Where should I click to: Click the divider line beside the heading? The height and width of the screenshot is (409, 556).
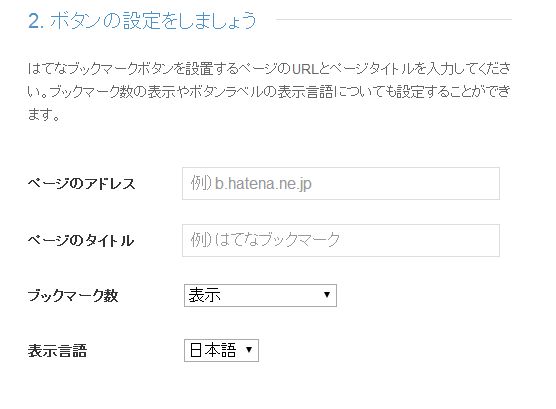coord(394,20)
